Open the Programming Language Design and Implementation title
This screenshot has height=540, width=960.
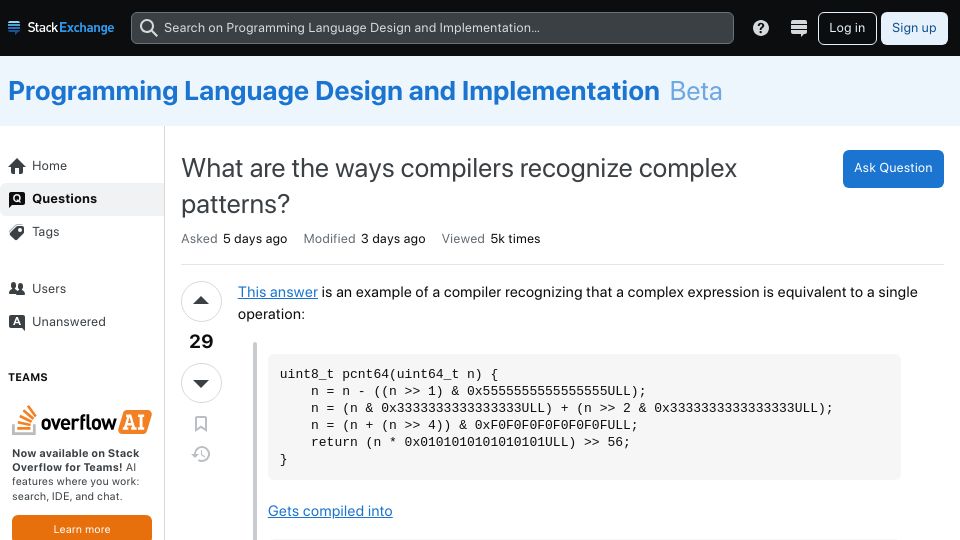click(334, 91)
